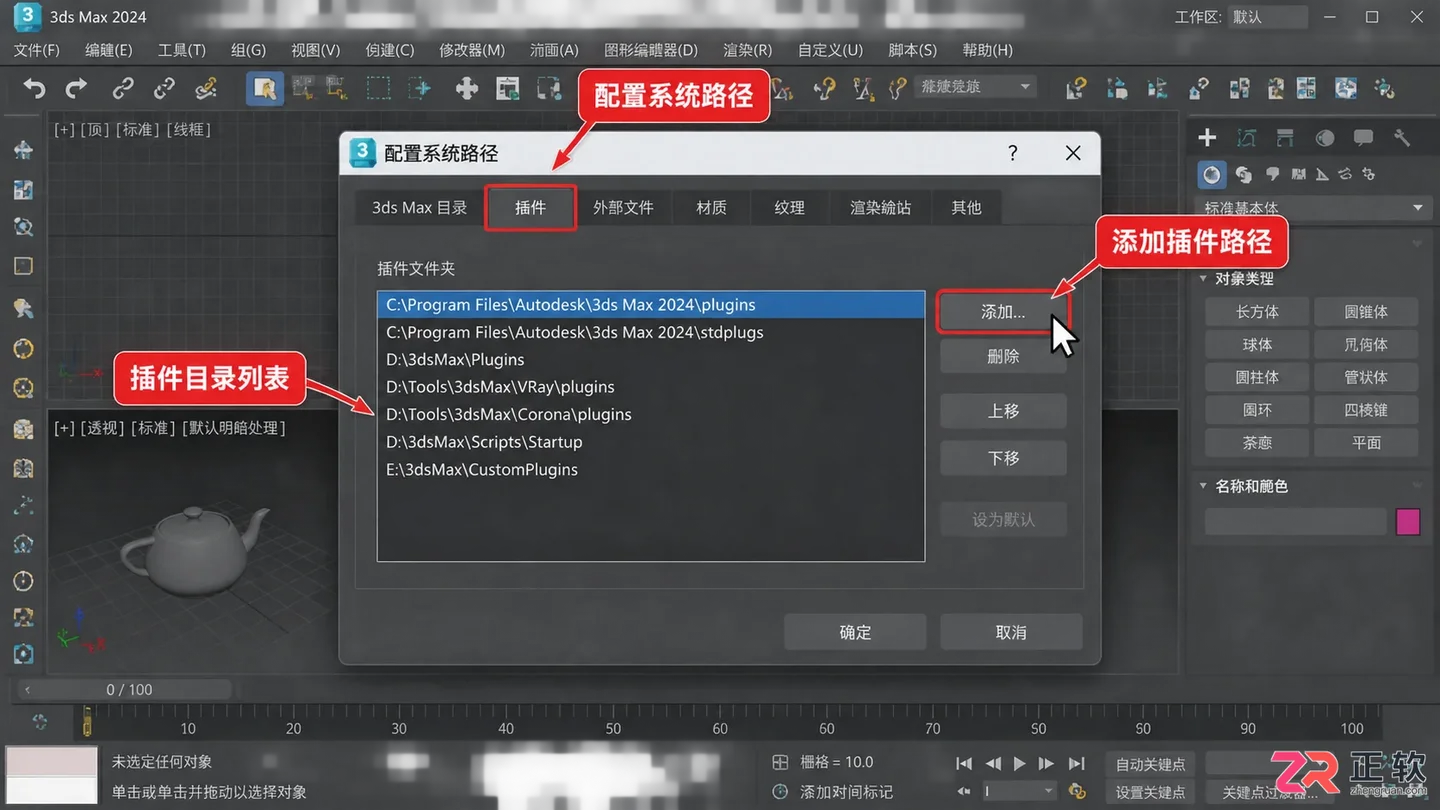Screen dimensions: 1440x810
Task: Open the Create plus tab in command panel
Action: 1207,138
